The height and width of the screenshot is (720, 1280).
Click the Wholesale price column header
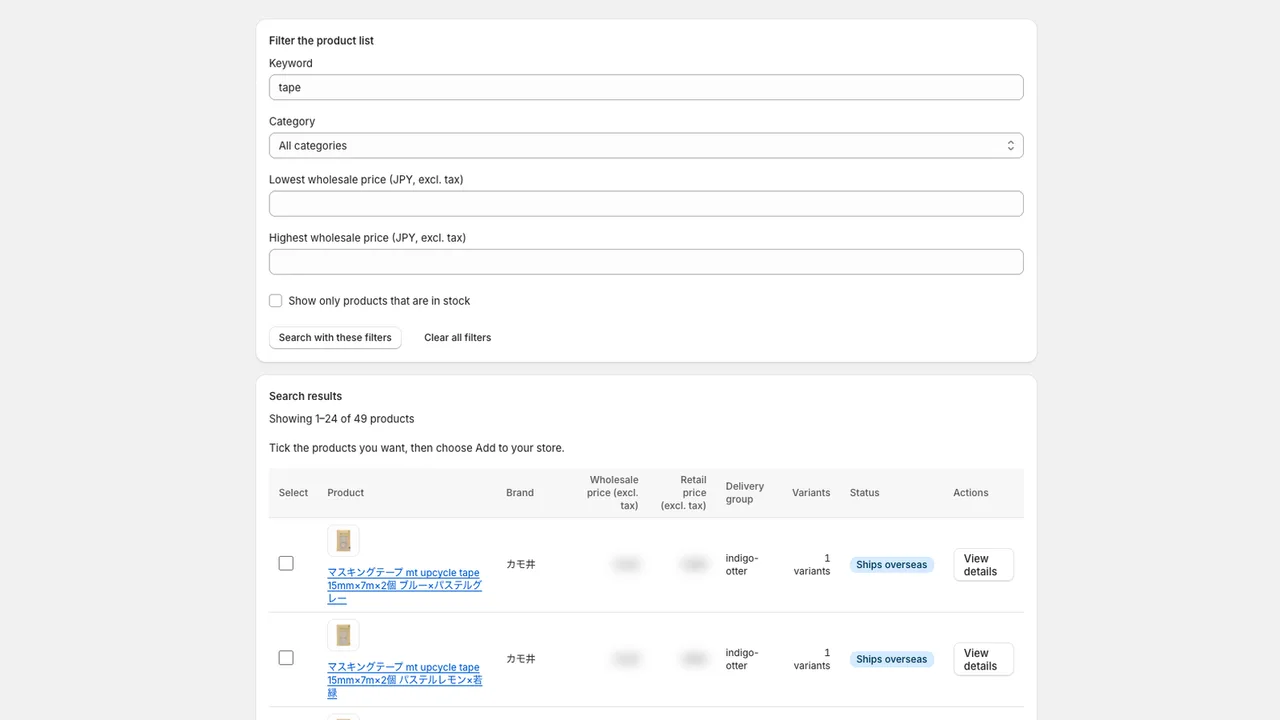(x=612, y=492)
